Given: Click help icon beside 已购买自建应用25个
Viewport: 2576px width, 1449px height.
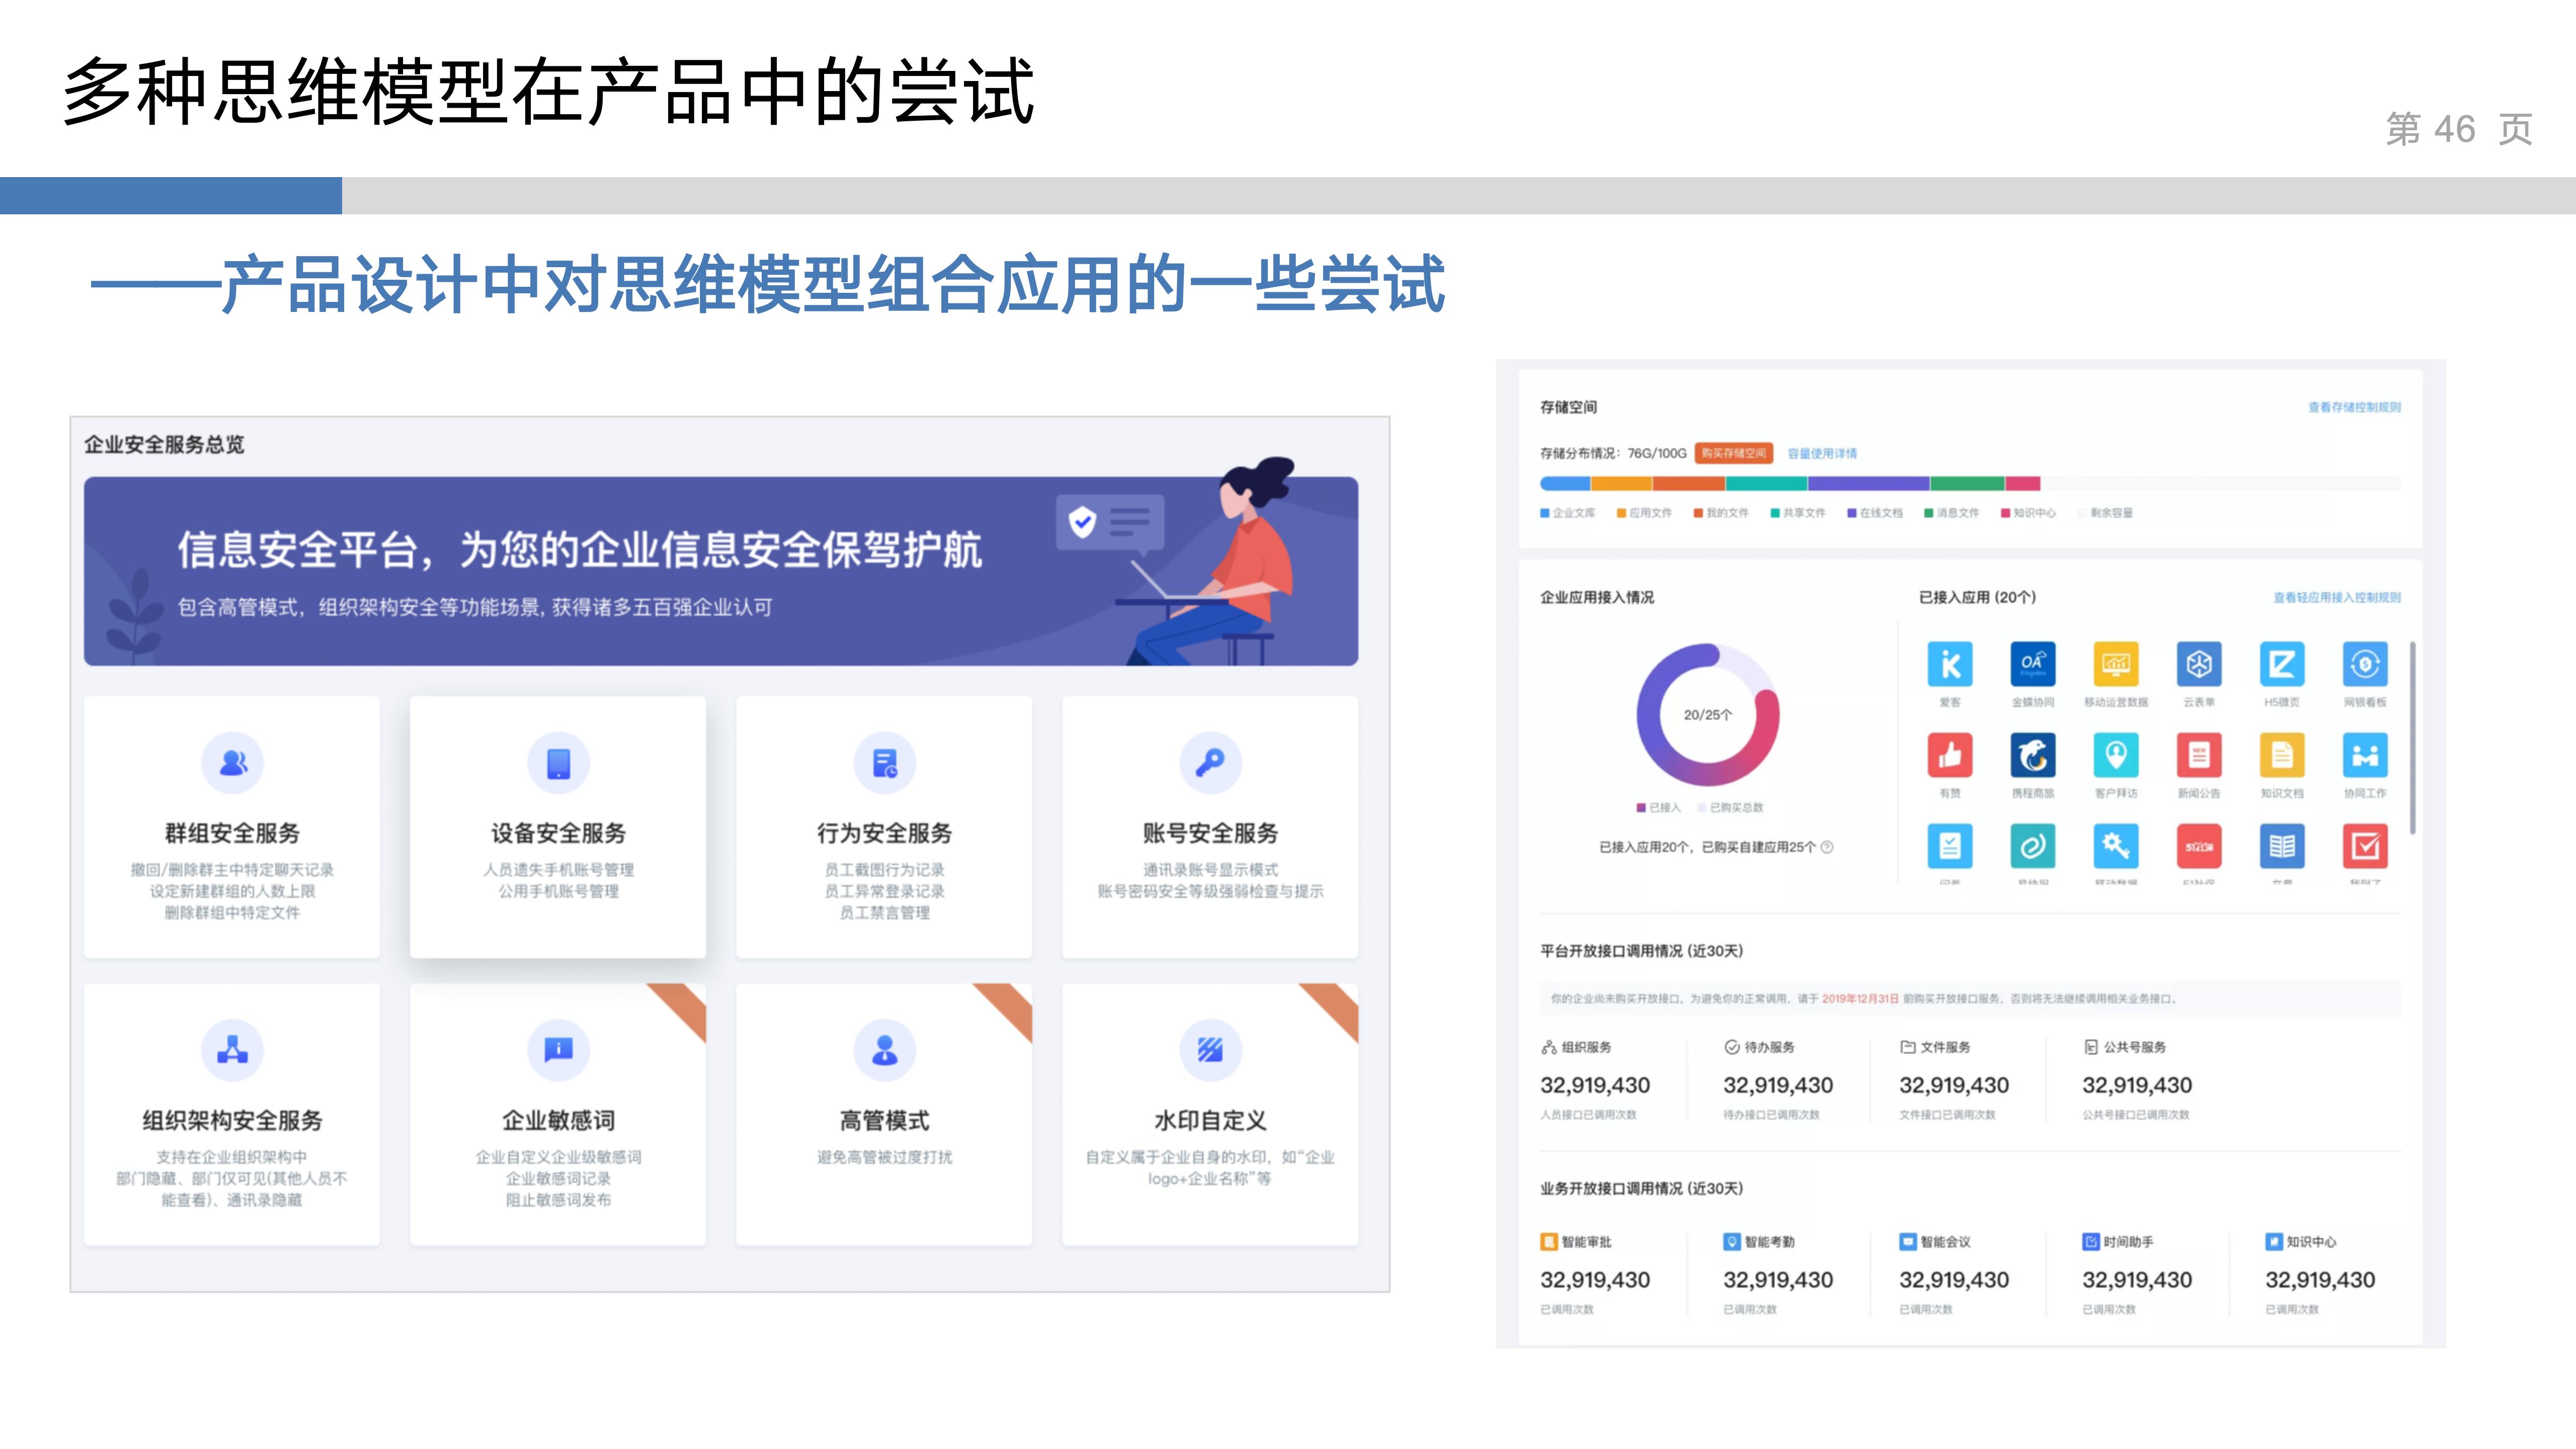Looking at the screenshot, I should click(1827, 847).
